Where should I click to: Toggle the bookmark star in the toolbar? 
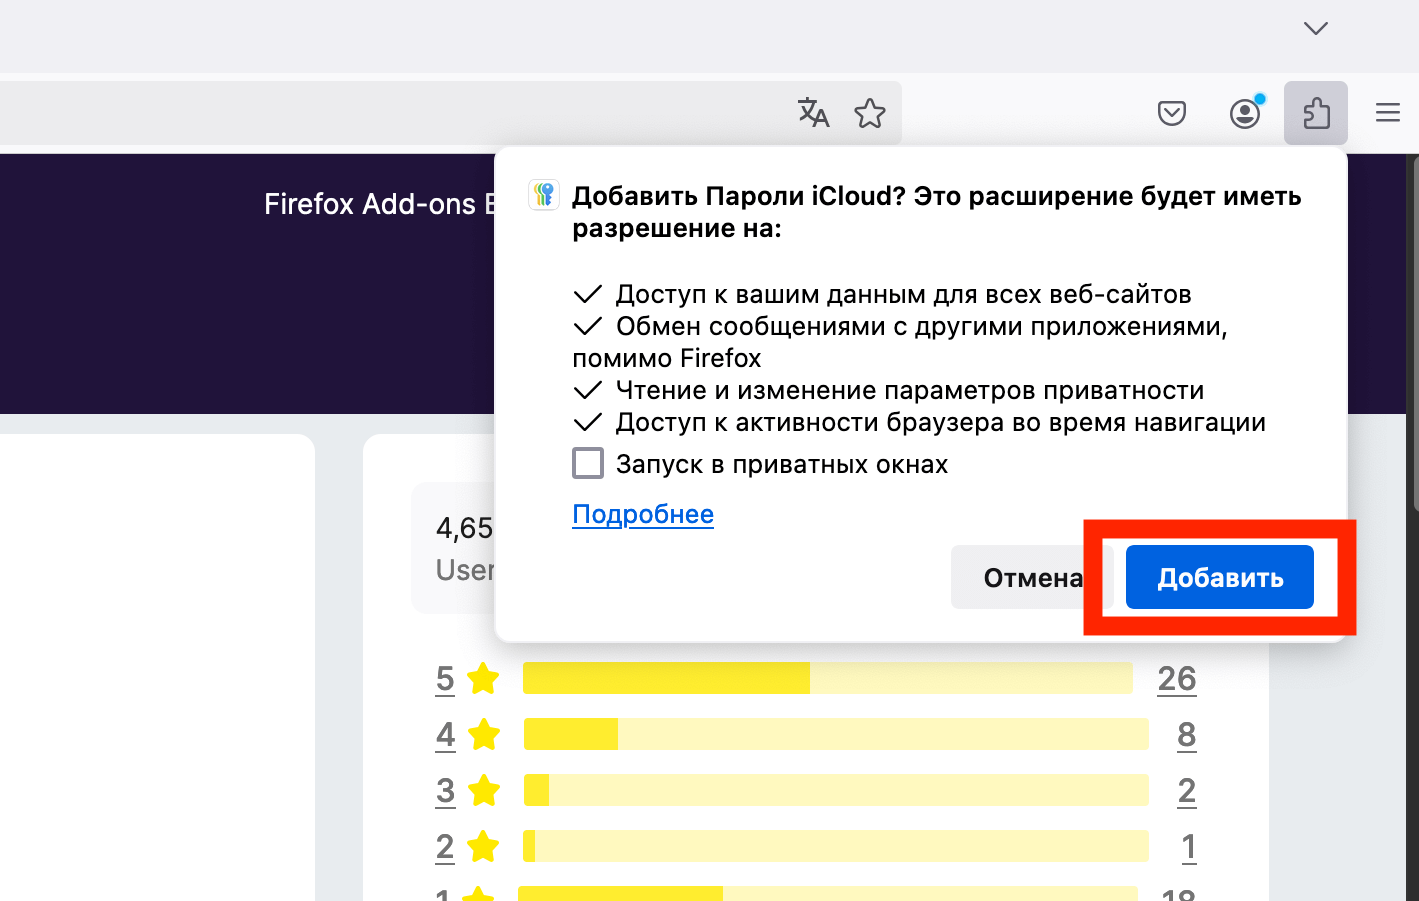[870, 113]
